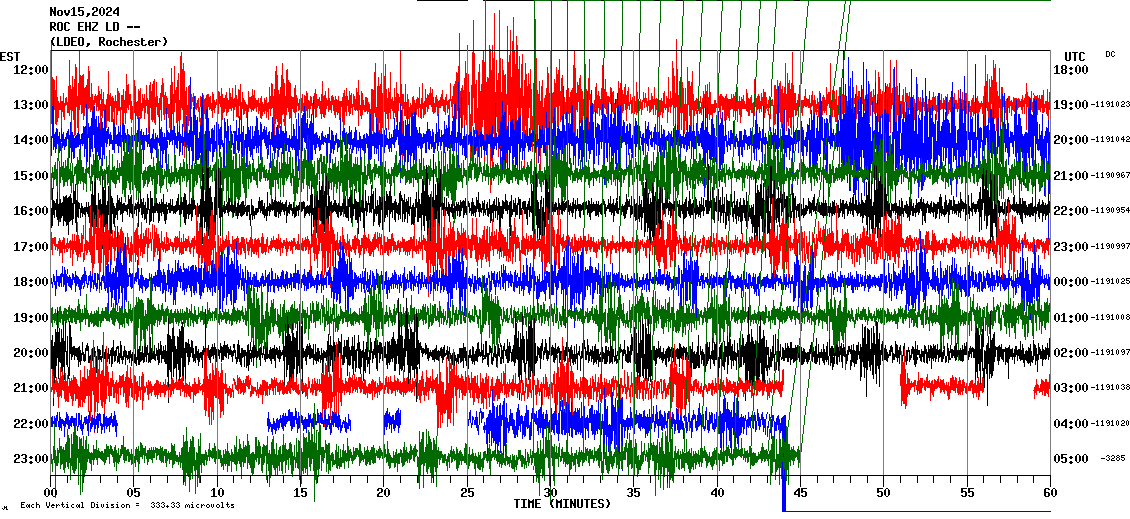Click the 25 minute tick on x-axis
The height and width of the screenshot is (519, 1130).
467,493
